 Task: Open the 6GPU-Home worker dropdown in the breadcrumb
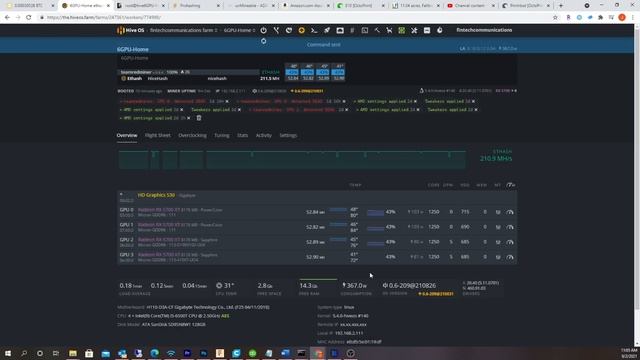(x=239, y=30)
